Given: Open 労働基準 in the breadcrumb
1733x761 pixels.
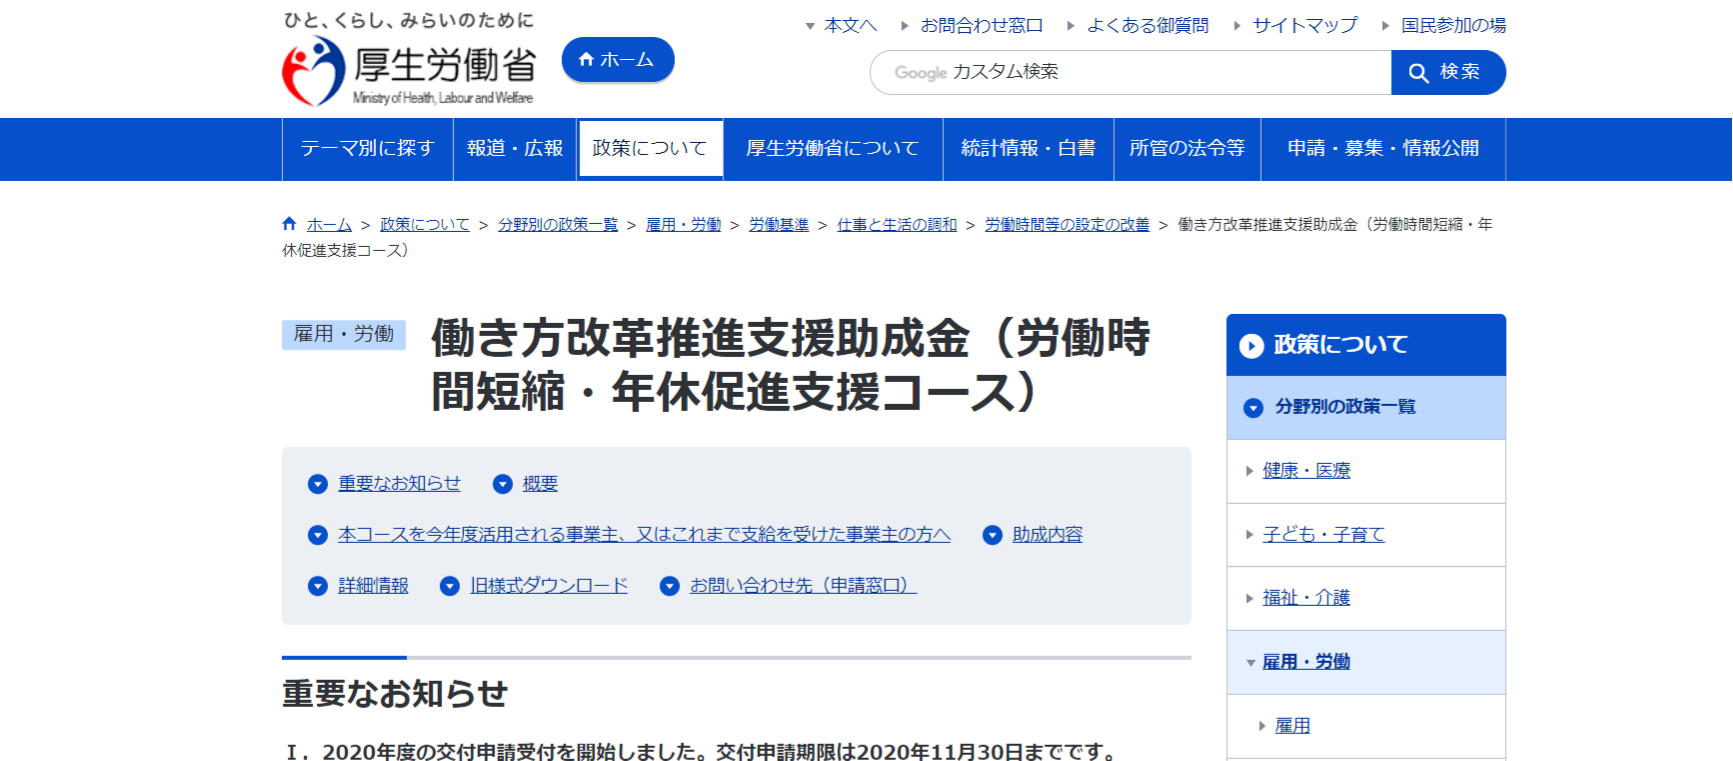Looking at the screenshot, I should pyautogui.click(x=778, y=224).
